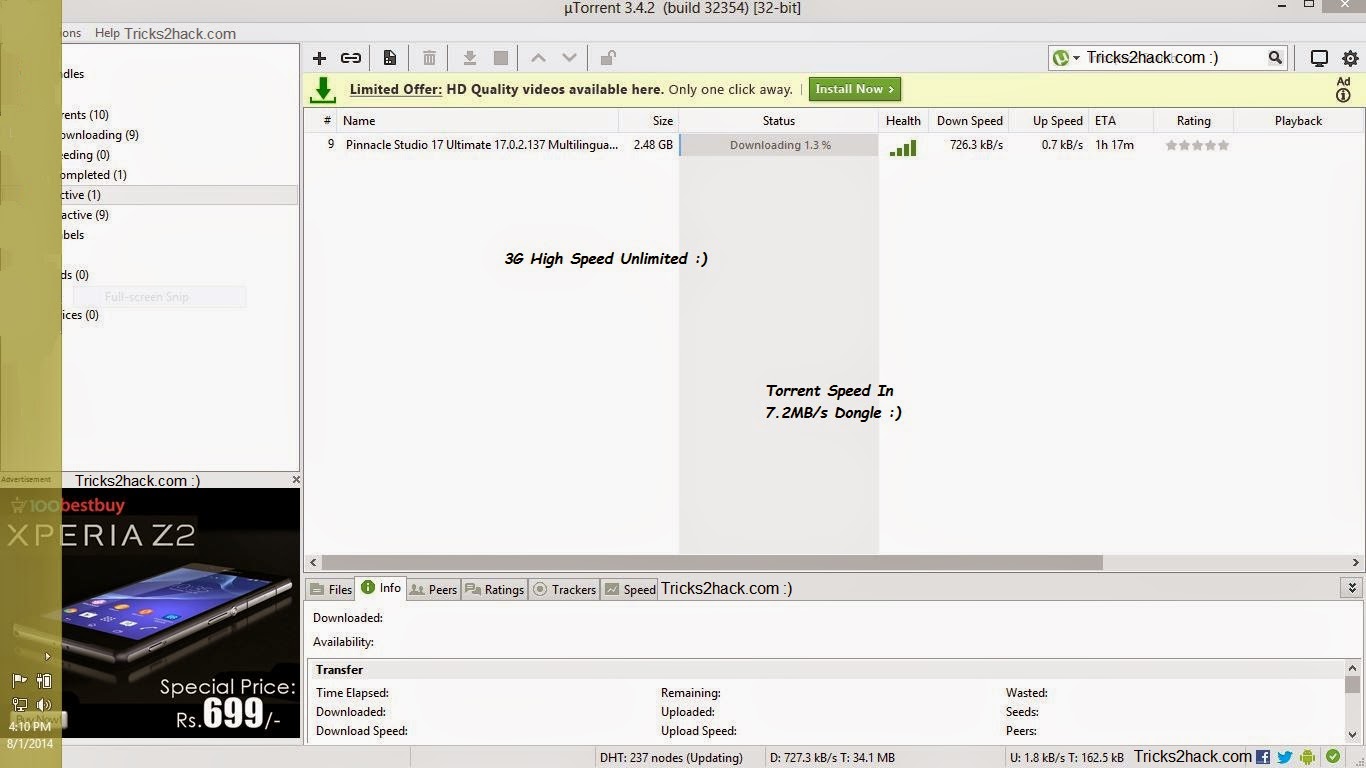Click the search magnifier icon
The width and height of the screenshot is (1366, 768).
pos(1275,58)
